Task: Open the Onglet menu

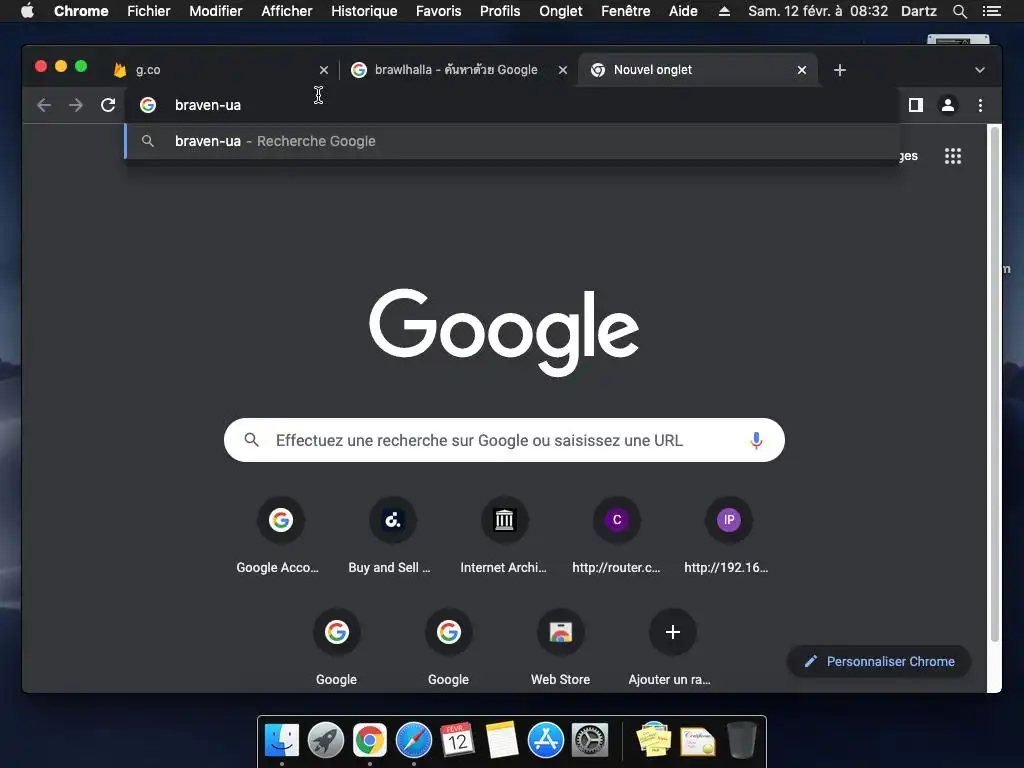Action: [x=560, y=11]
